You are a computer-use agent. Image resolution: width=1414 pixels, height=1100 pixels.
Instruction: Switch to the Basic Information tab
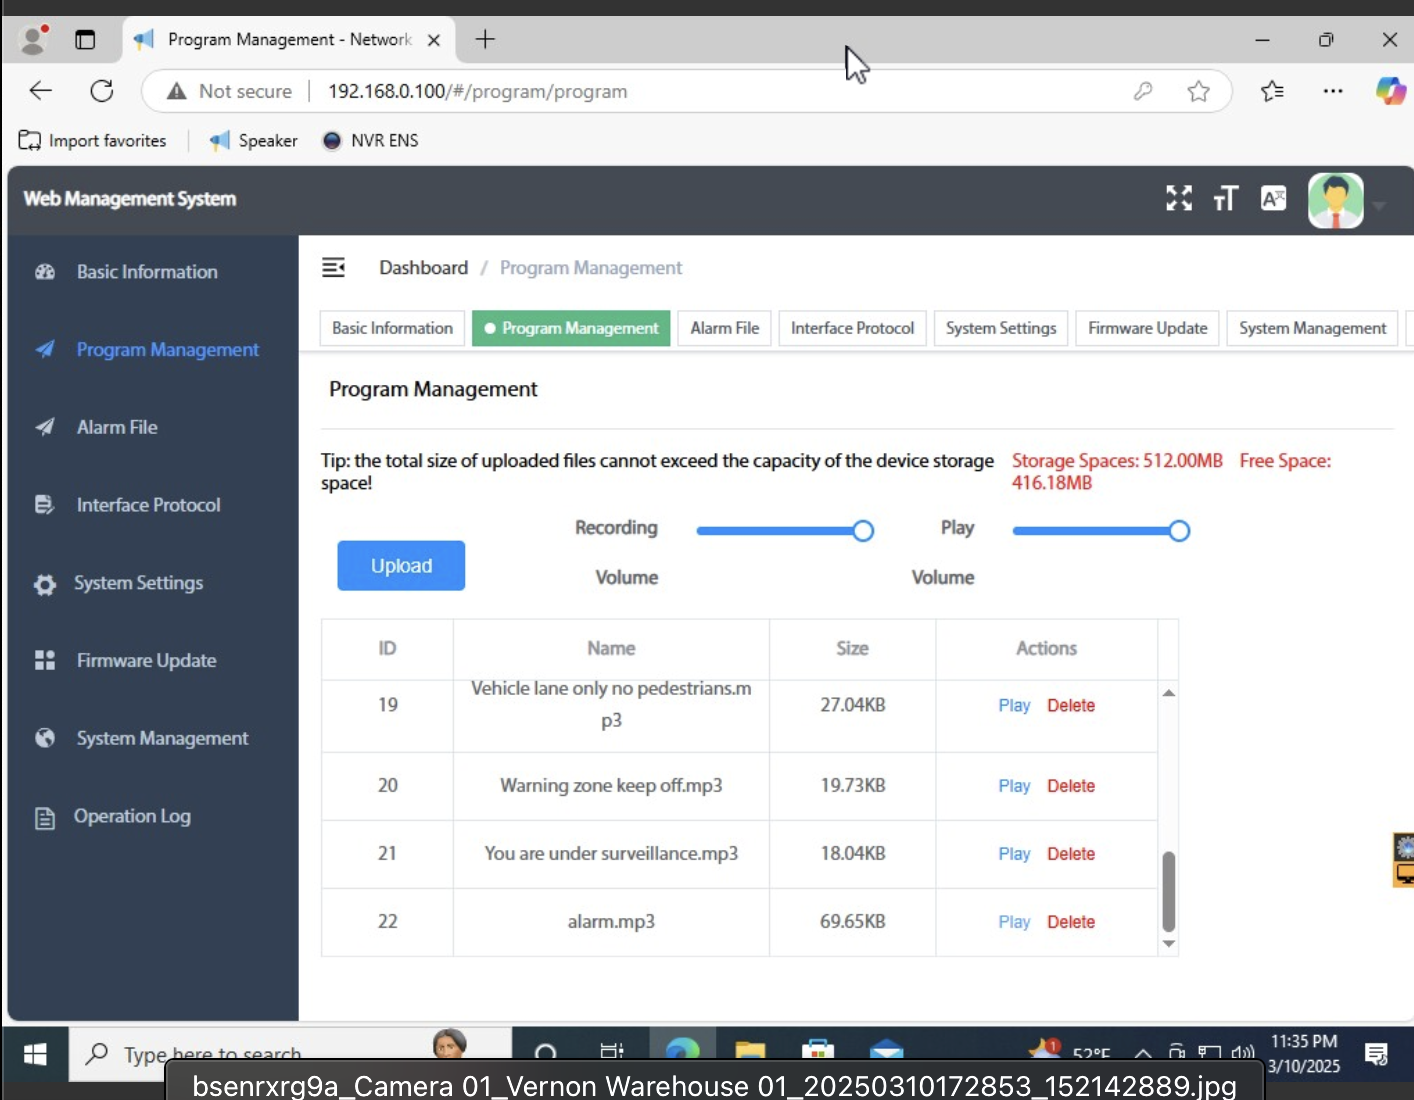[392, 328]
